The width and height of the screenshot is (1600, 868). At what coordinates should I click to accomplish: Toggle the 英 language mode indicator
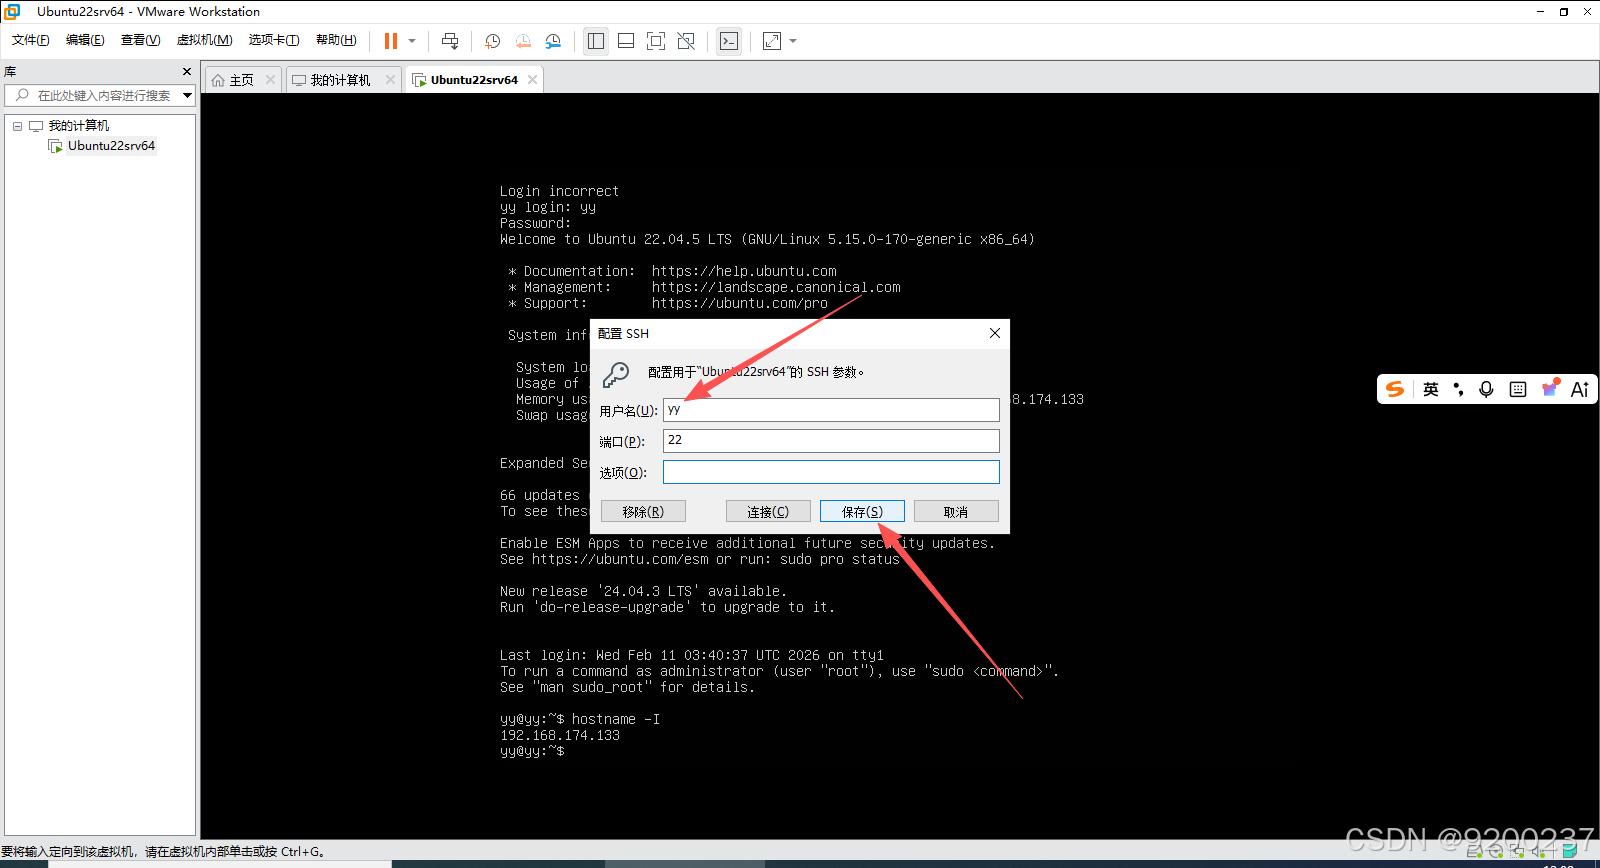pyautogui.click(x=1431, y=389)
